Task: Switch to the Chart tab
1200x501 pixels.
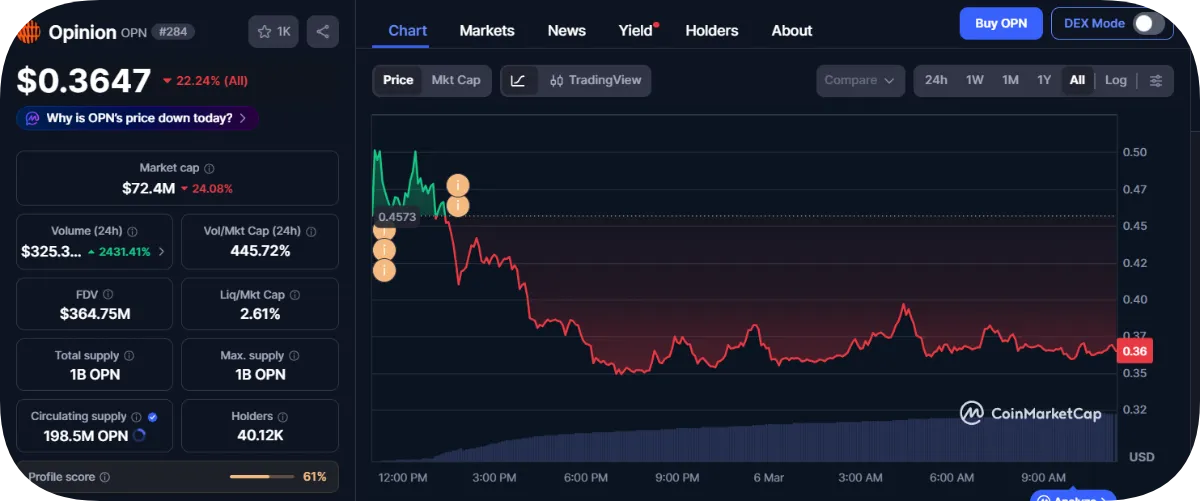Action: pos(408,30)
